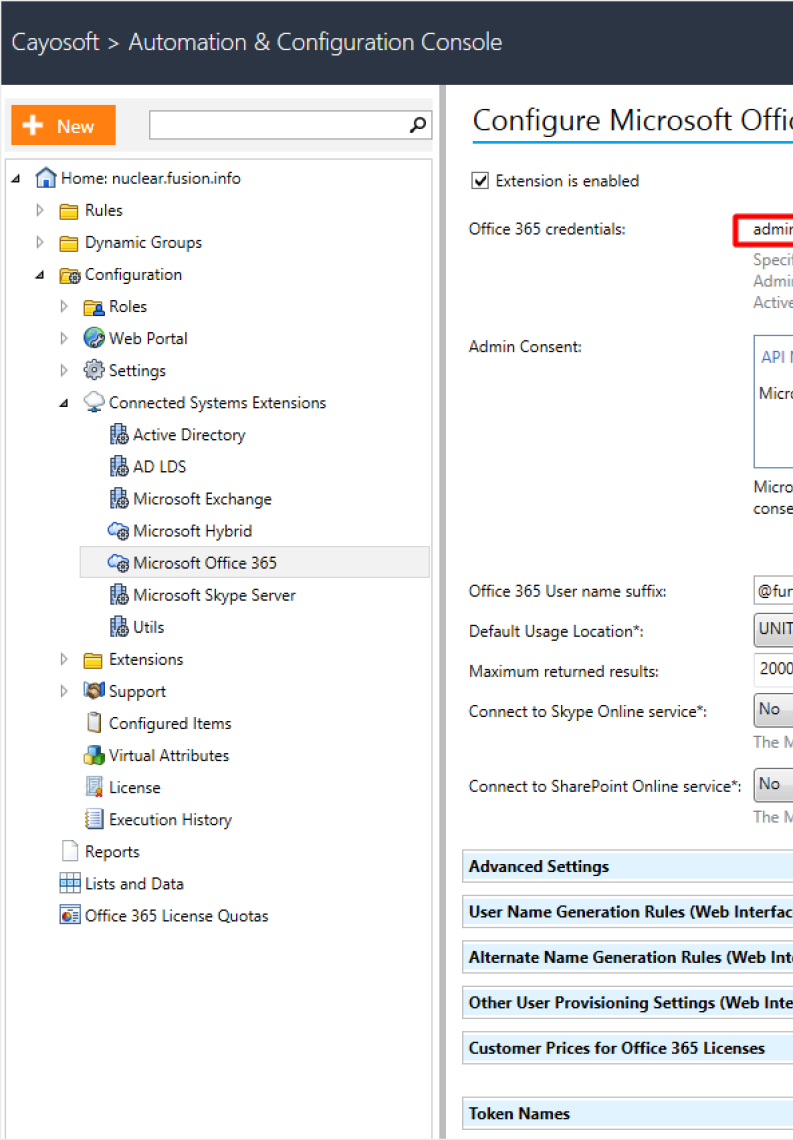Expand the Support tree node
The height and width of the screenshot is (1140, 793).
(x=64, y=691)
